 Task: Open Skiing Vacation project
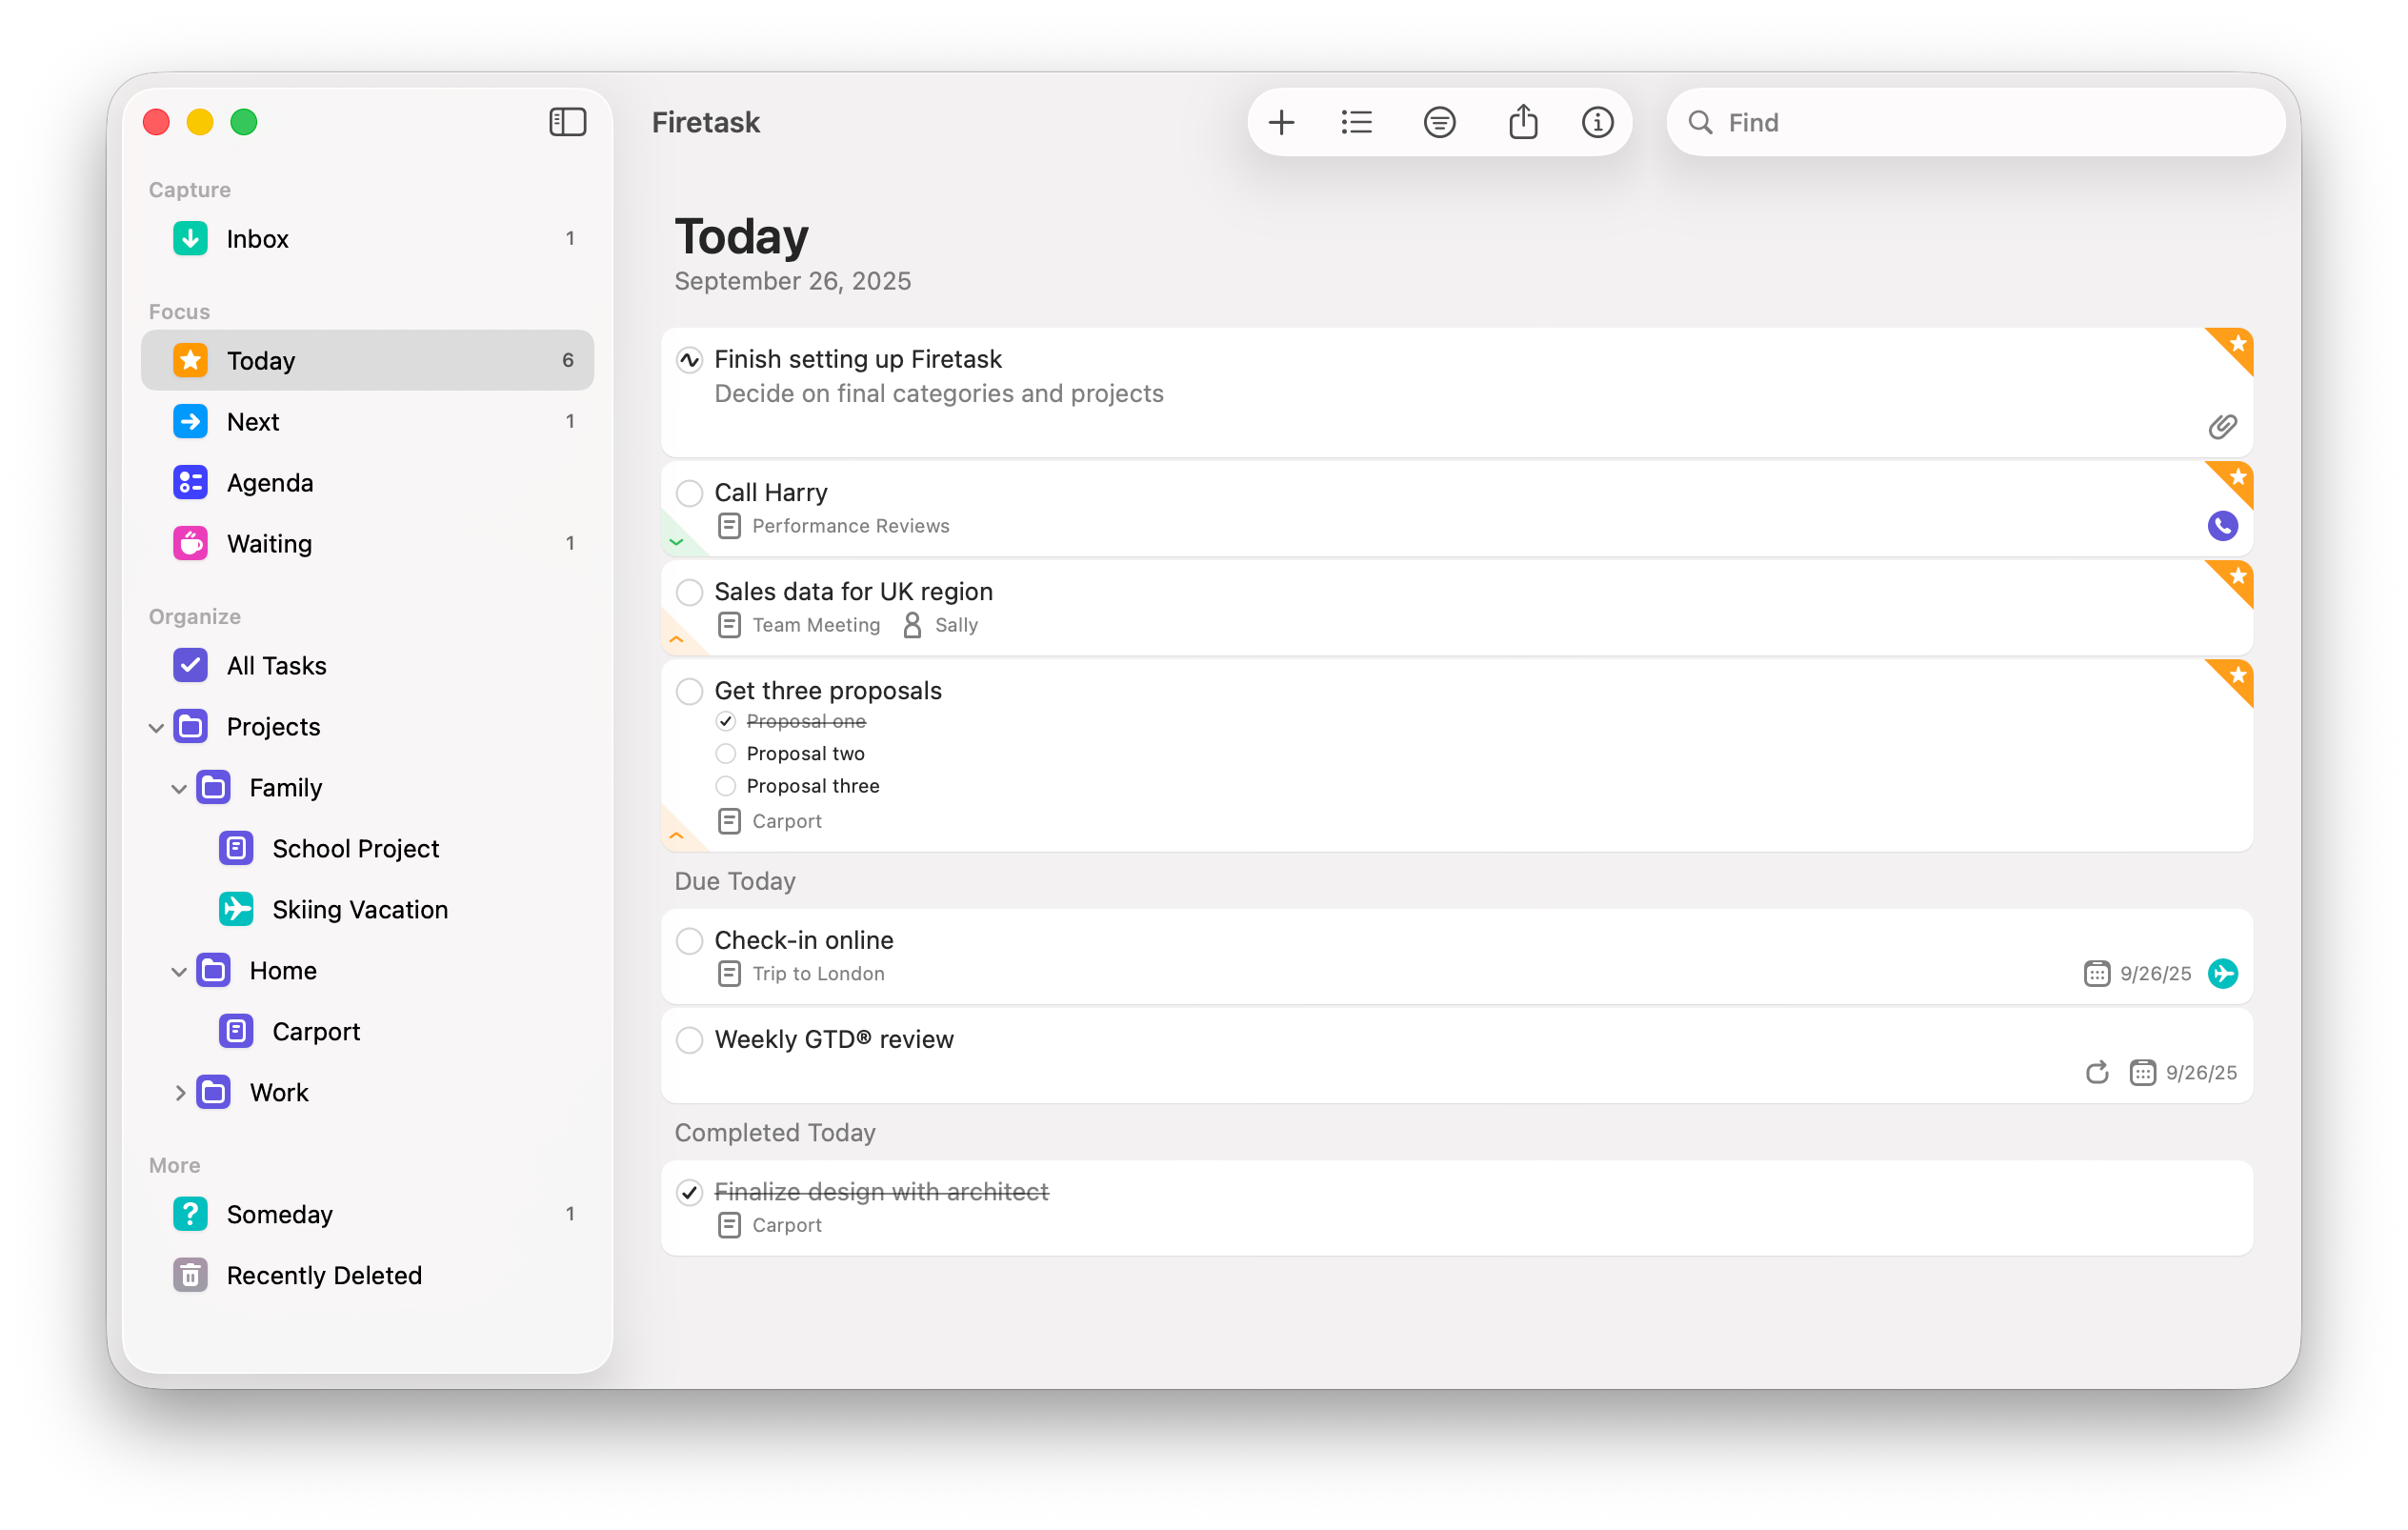(359, 909)
